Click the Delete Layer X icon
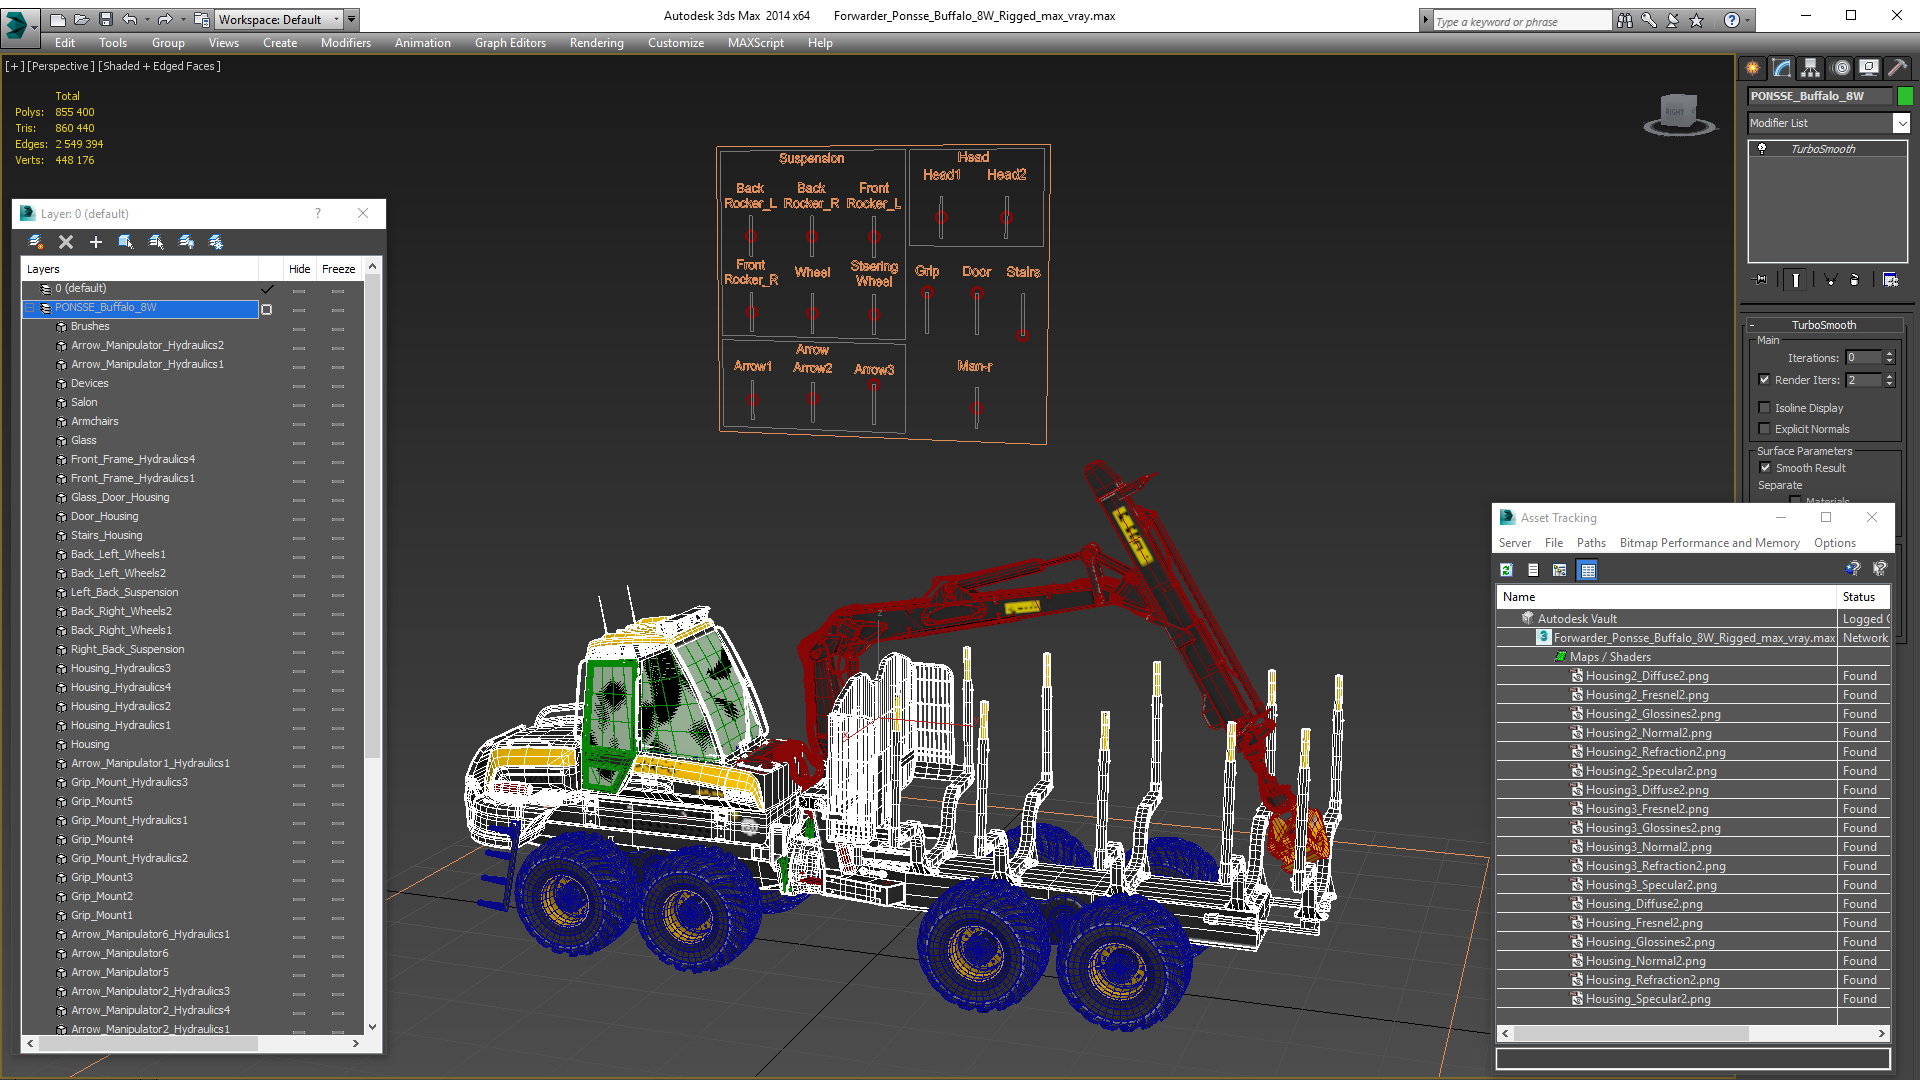This screenshot has width=1920, height=1080. 66,242
